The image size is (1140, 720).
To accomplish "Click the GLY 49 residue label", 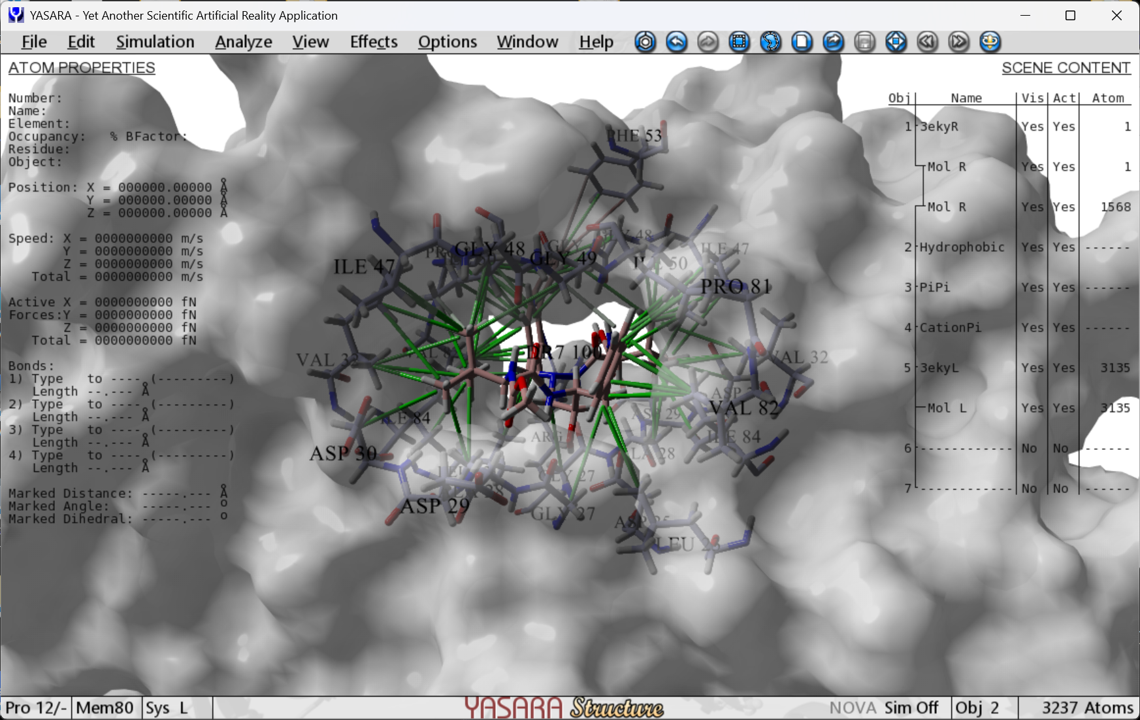I will [563, 258].
